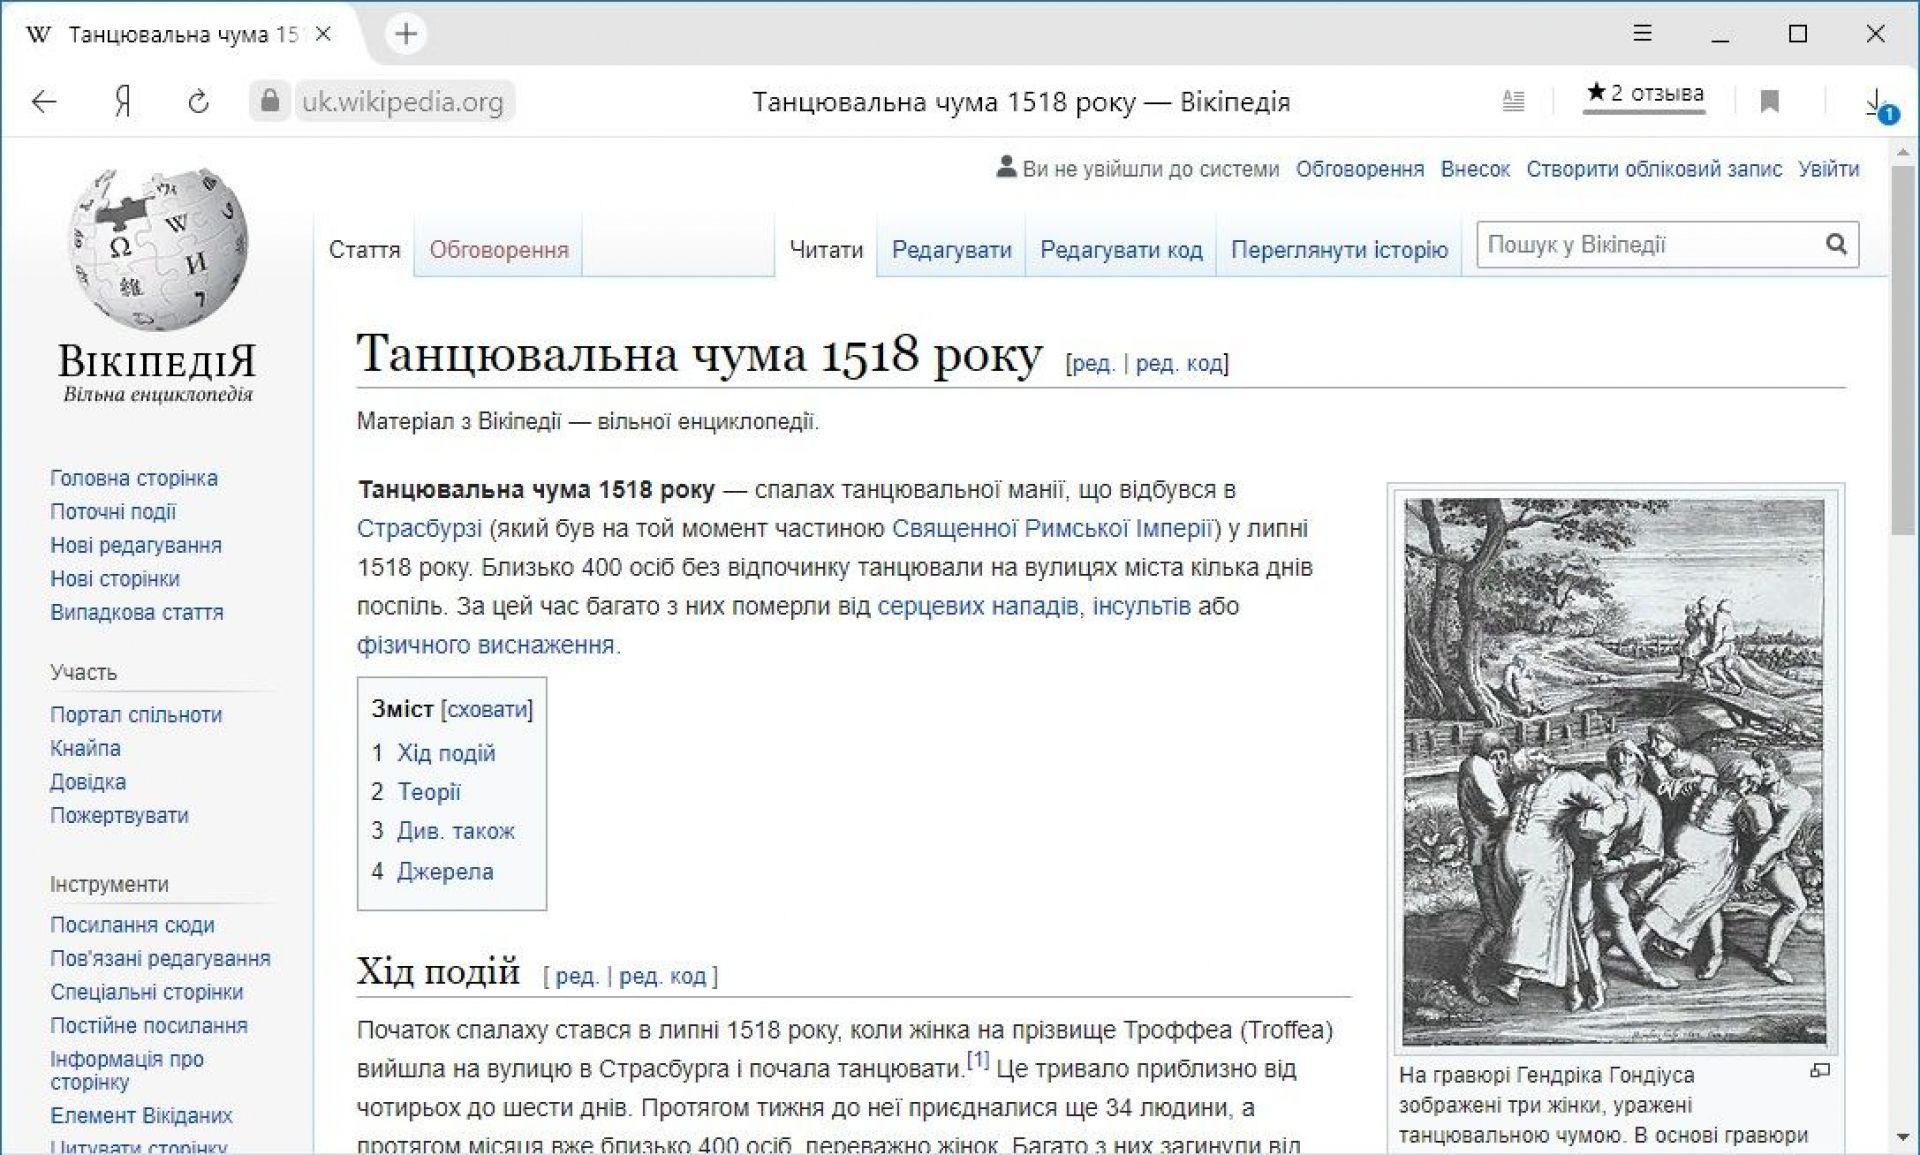Click the browser back arrow
The image size is (1920, 1155).
coord(44,101)
